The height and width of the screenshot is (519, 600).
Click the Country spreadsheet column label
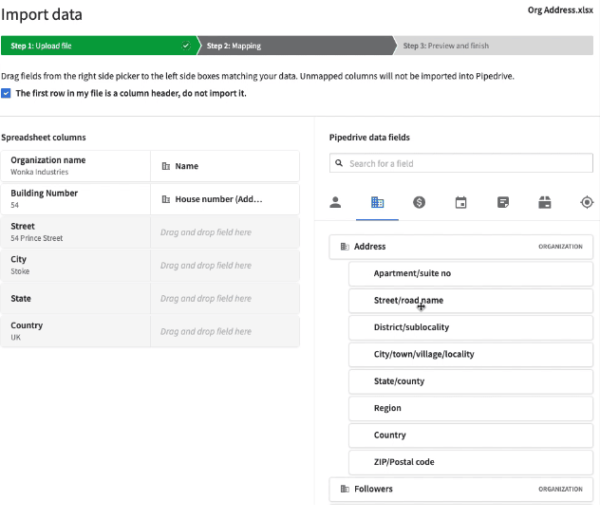[x=27, y=325]
